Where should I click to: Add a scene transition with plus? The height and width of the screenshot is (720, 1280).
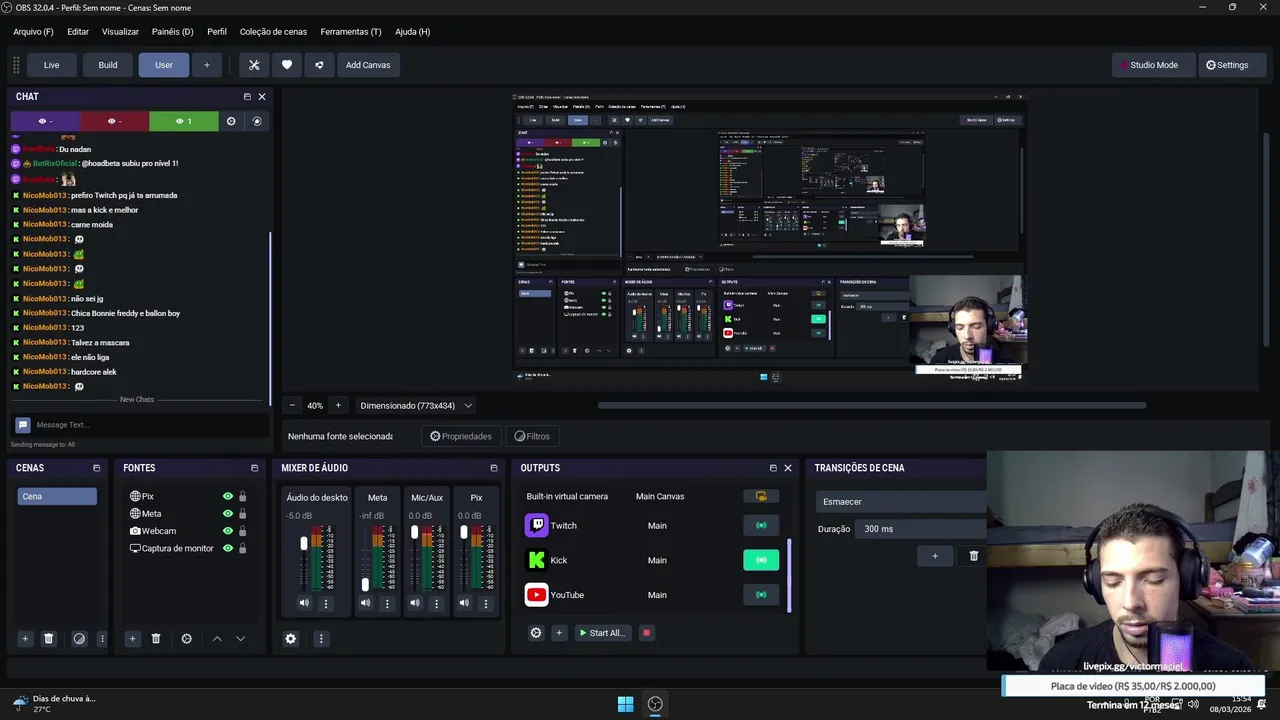point(935,556)
